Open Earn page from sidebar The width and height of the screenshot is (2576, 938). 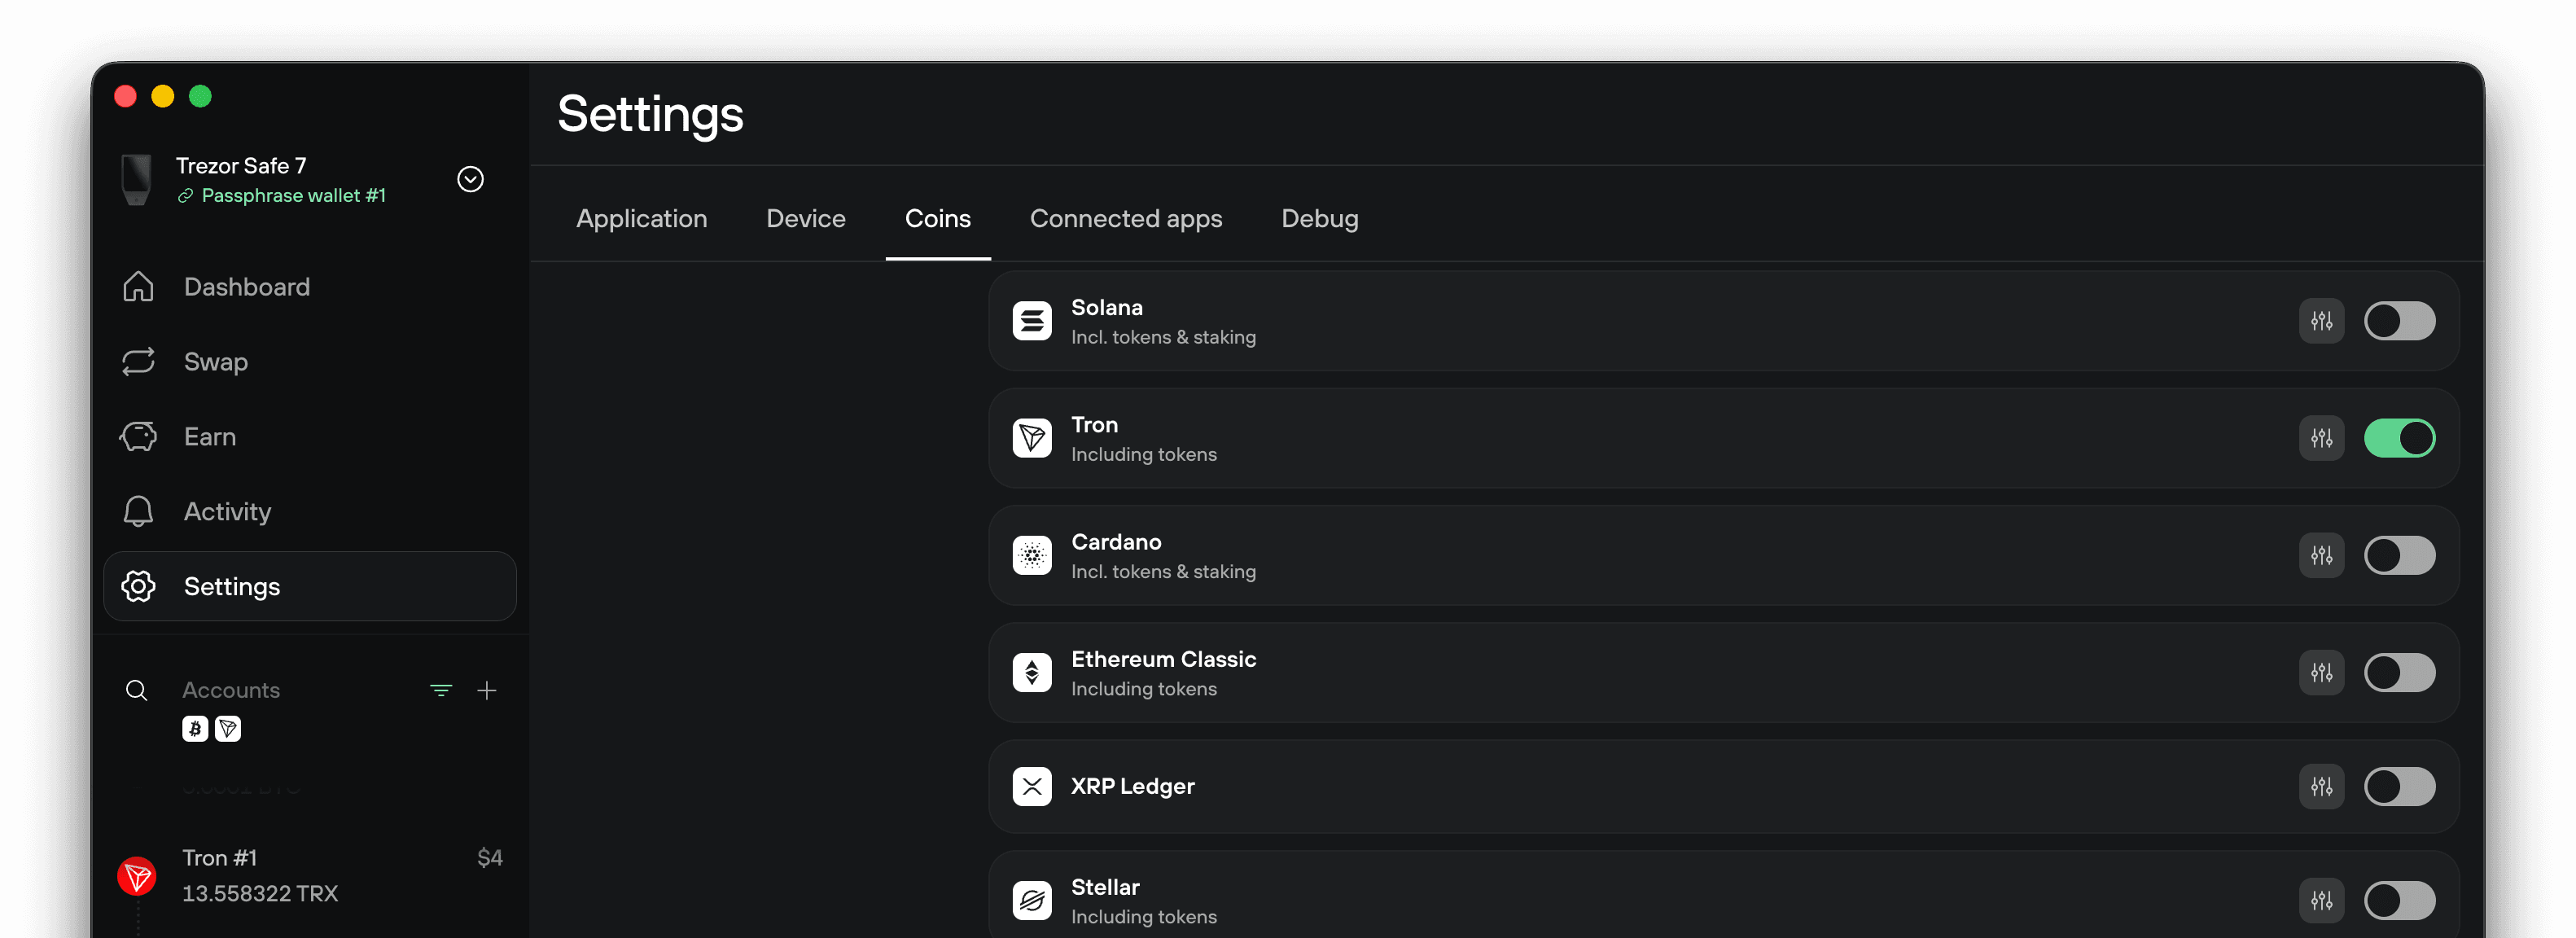click(310, 436)
